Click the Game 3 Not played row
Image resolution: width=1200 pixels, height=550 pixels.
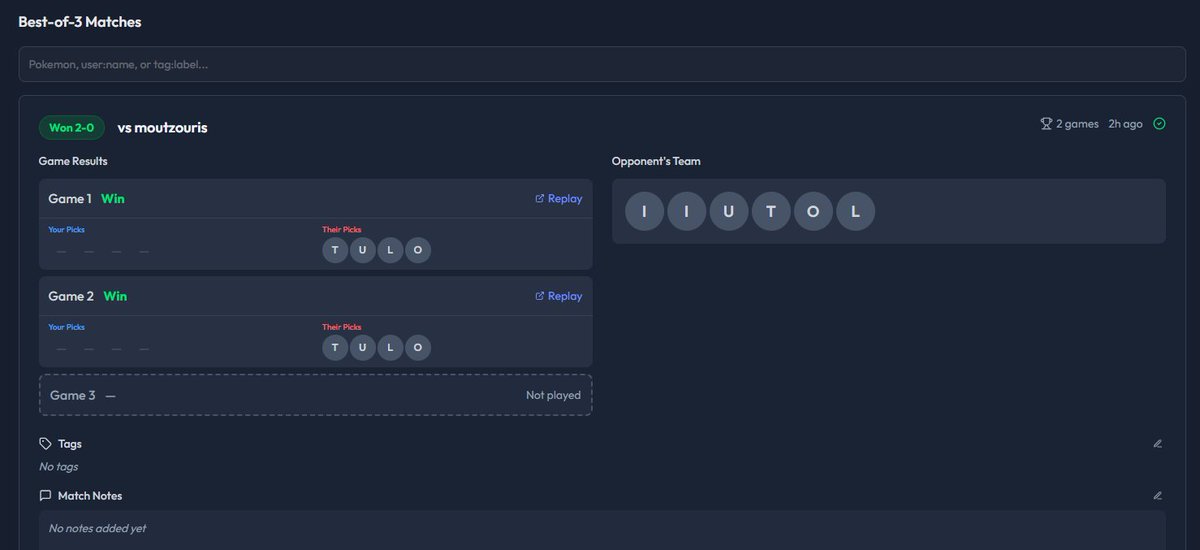coord(316,395)
